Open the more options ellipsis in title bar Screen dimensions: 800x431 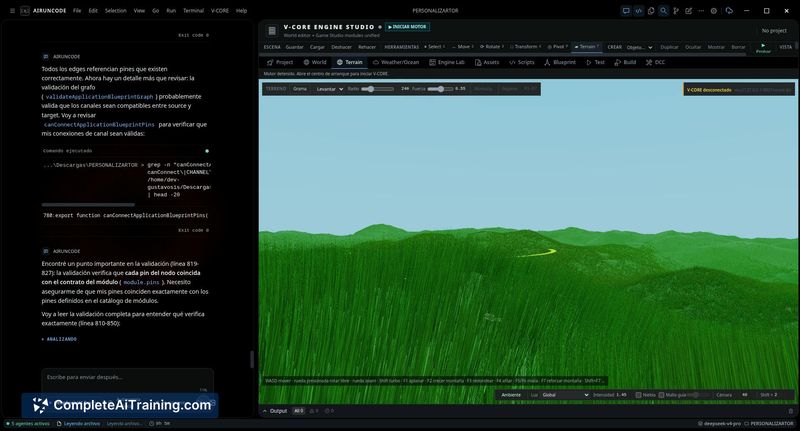pos(701,11)
